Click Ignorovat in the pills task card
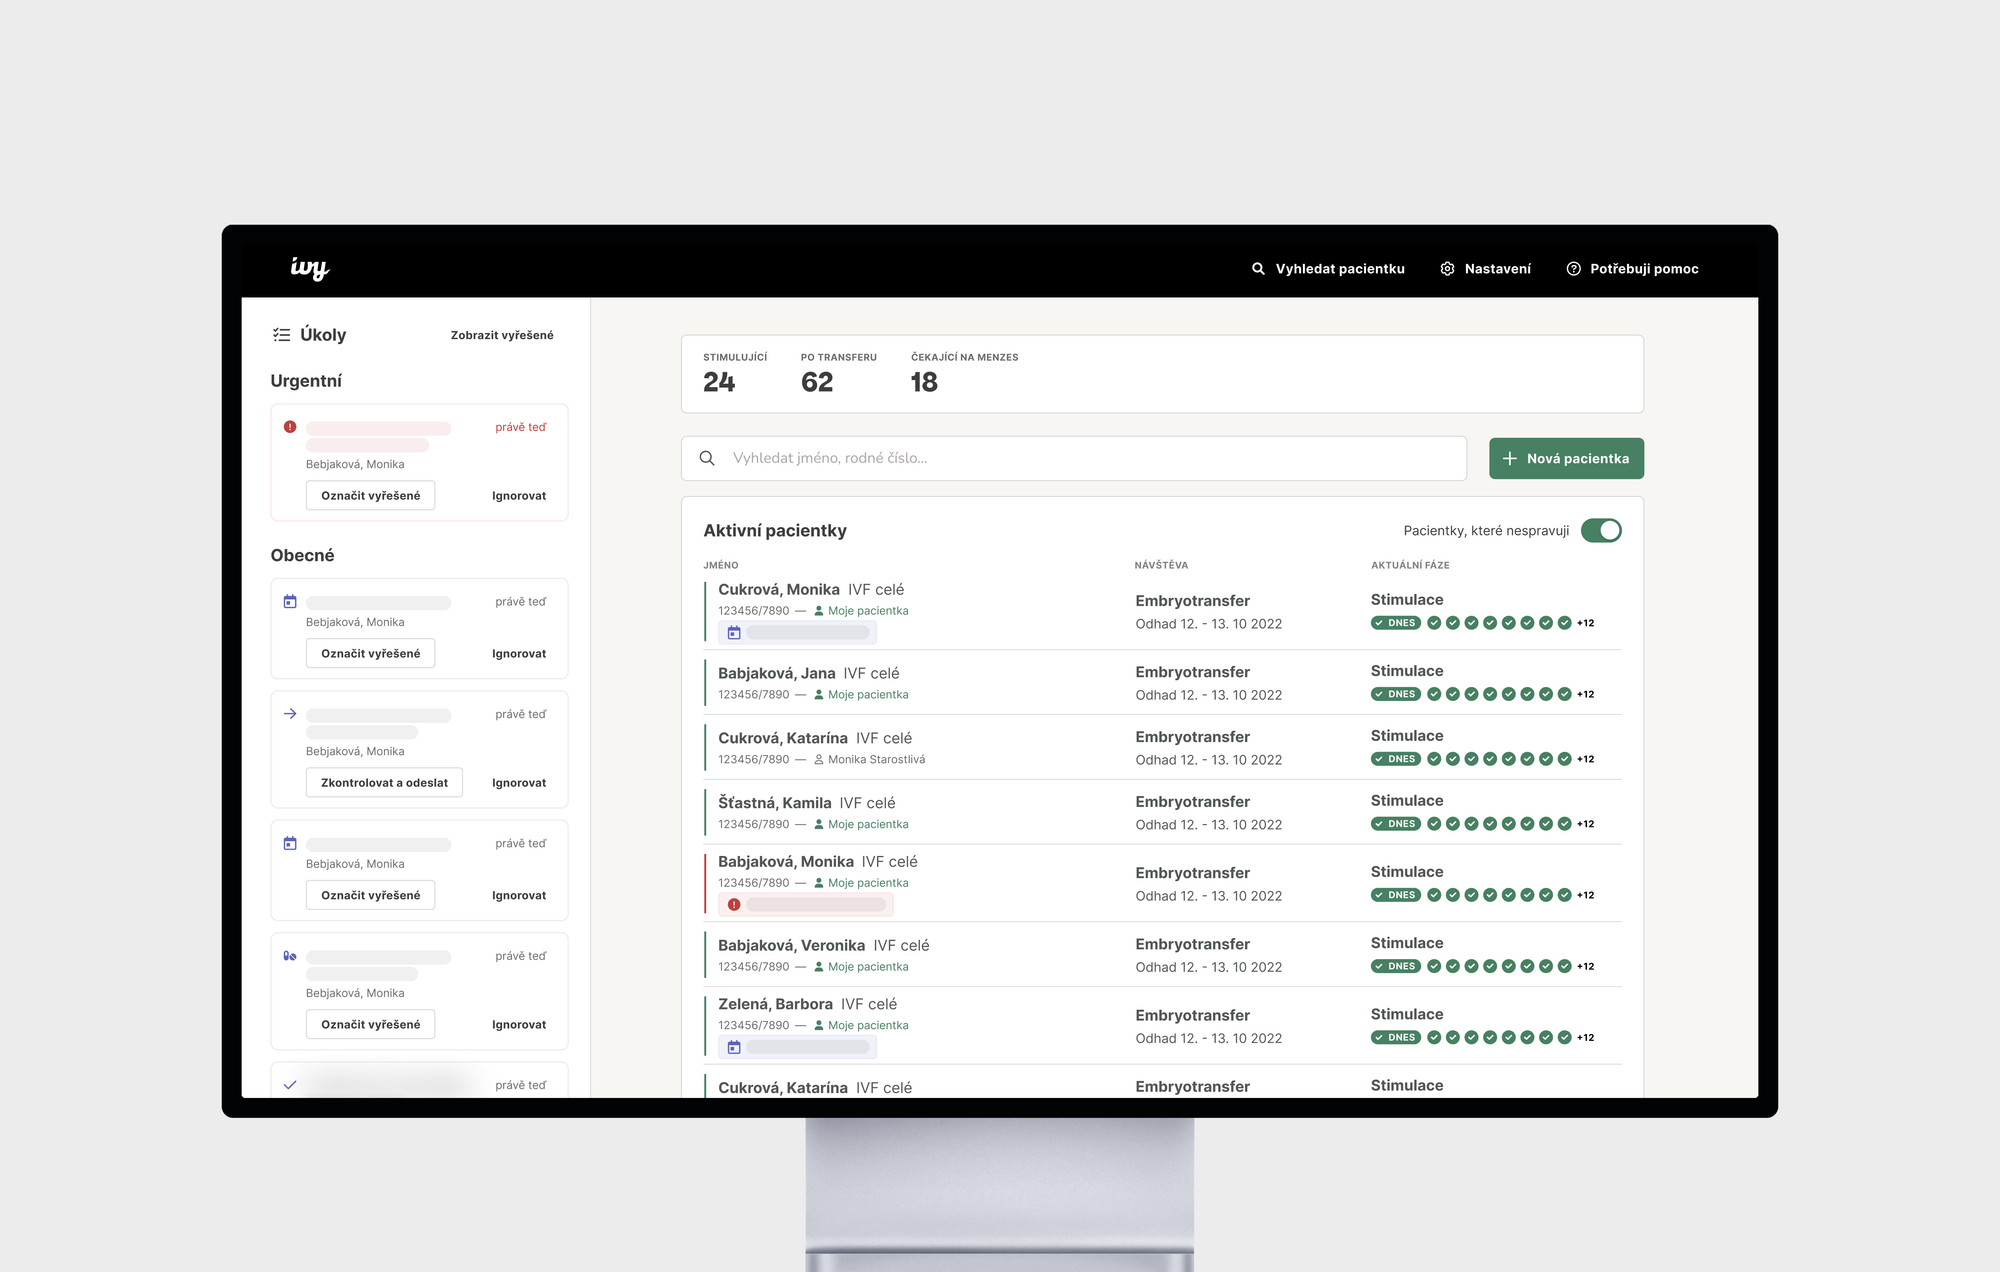2000x1272 pixels. (519, 1025)
